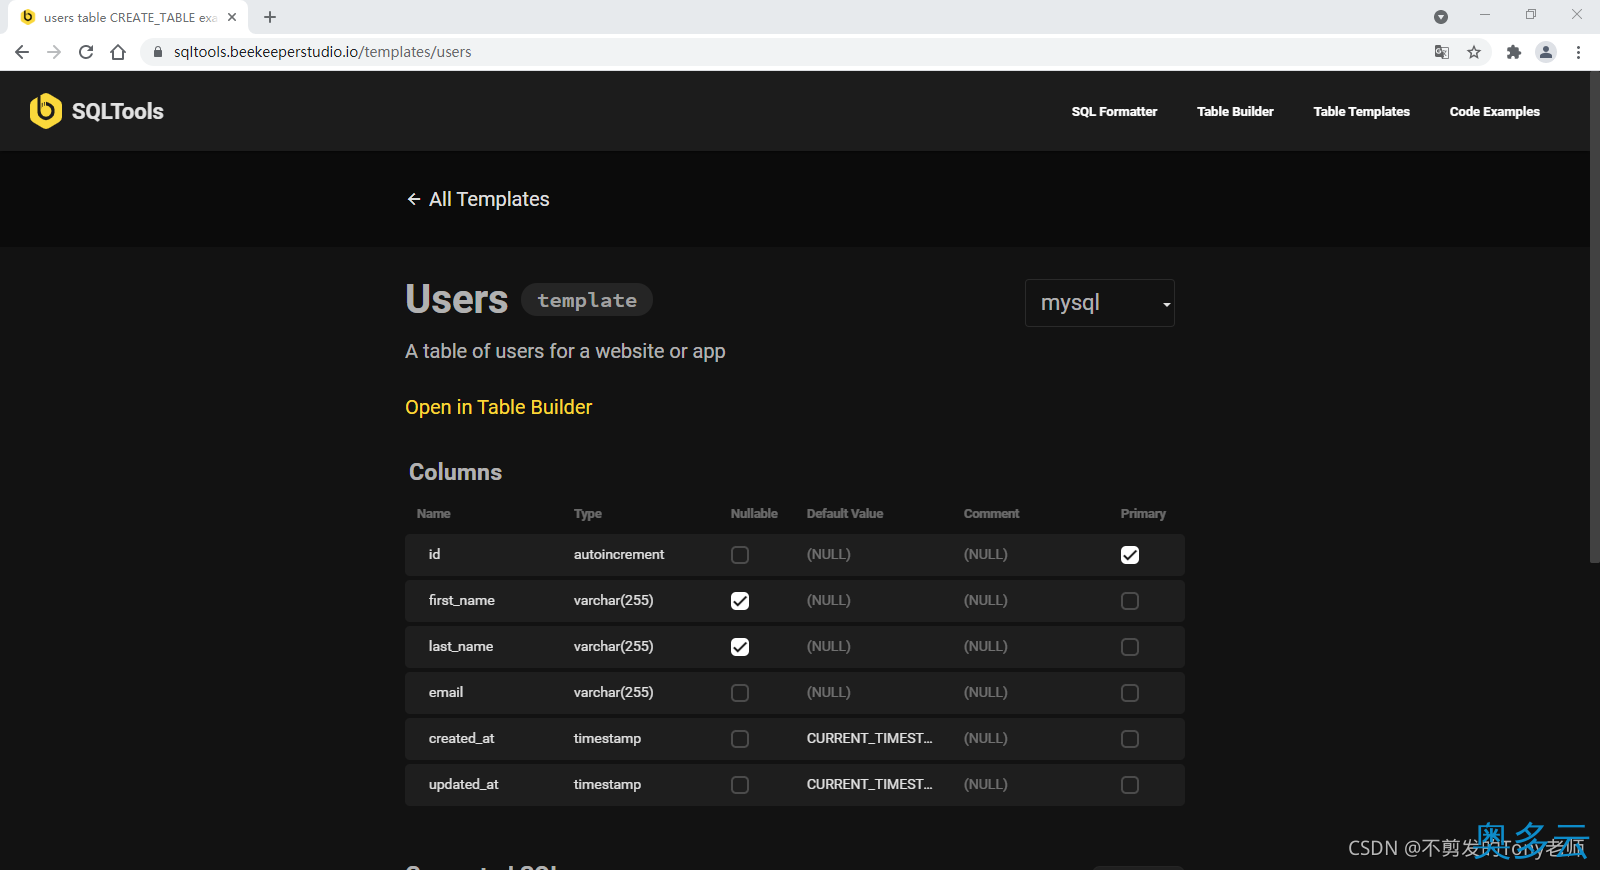Viewport: 1600px width, 870px height.
Task: Click the Type column header
Action: tap(588, 513)
